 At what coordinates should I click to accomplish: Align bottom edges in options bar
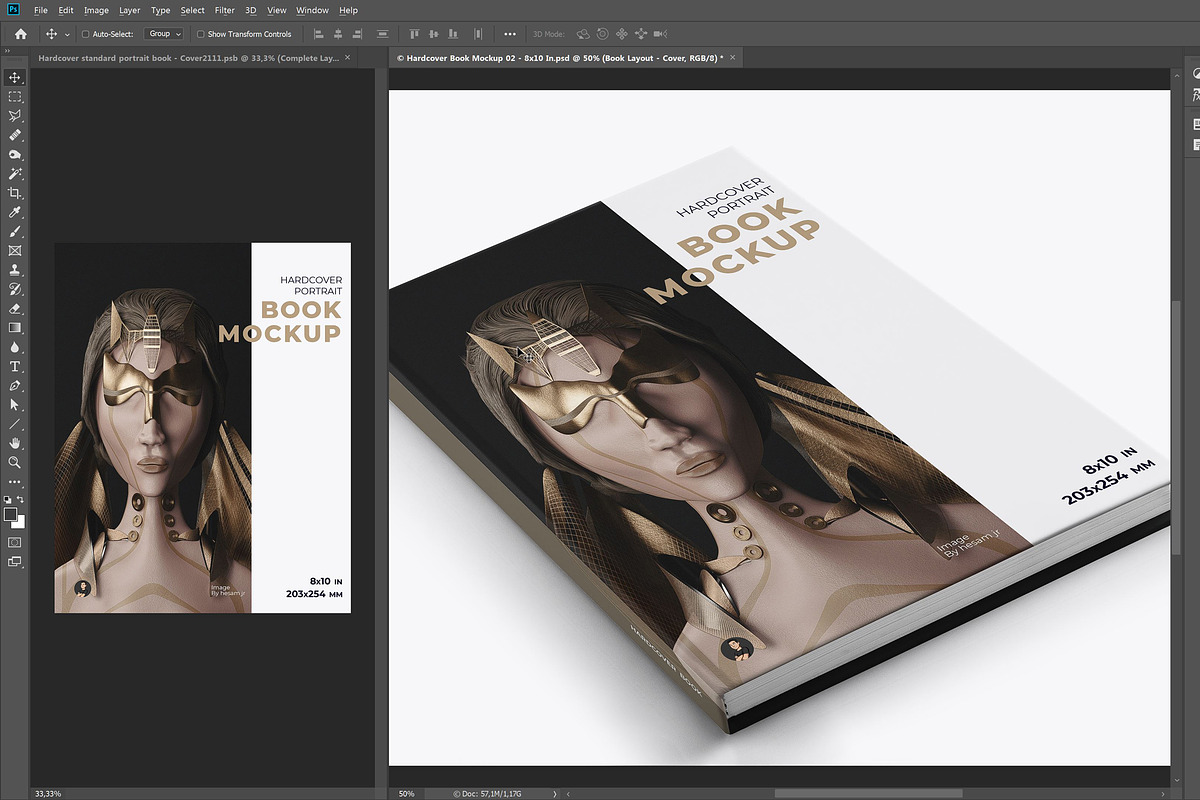point(453,34)
